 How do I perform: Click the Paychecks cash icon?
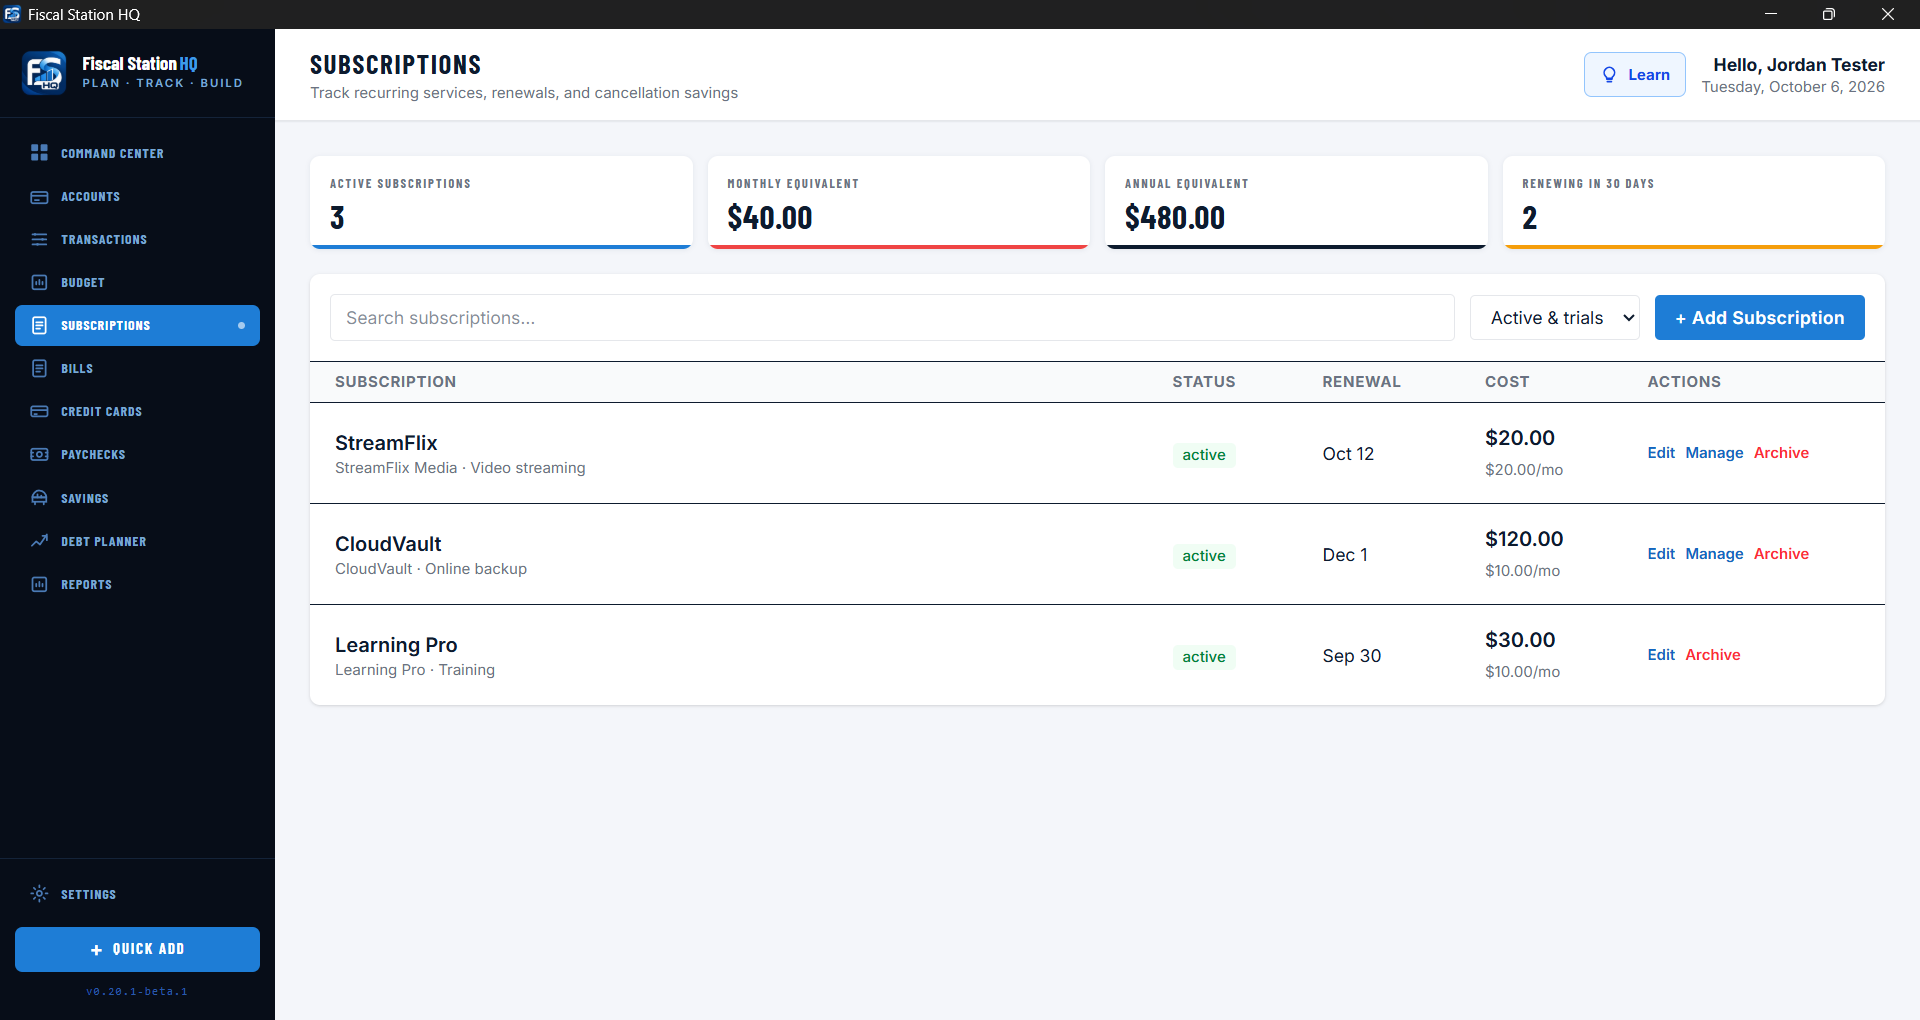tap(39, 455)
